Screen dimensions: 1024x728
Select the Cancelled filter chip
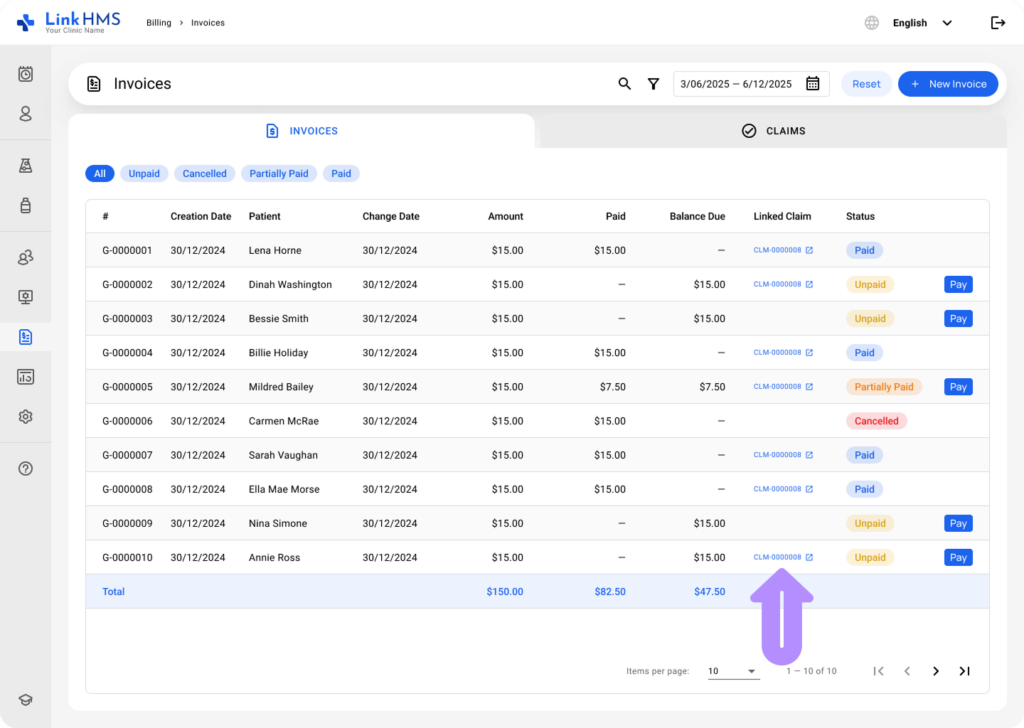point(204,174)
